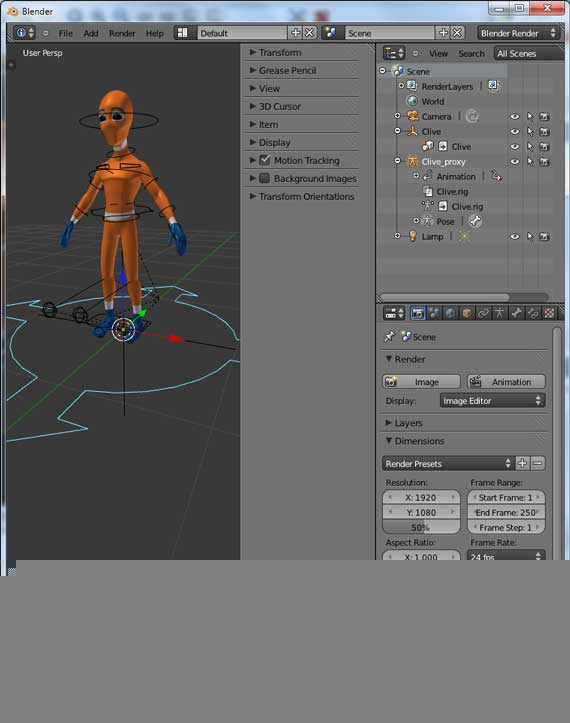Open the Render Presets dropdown
Image resolution: width=570 pixels, height=723 pixels.
coord(448,463)
